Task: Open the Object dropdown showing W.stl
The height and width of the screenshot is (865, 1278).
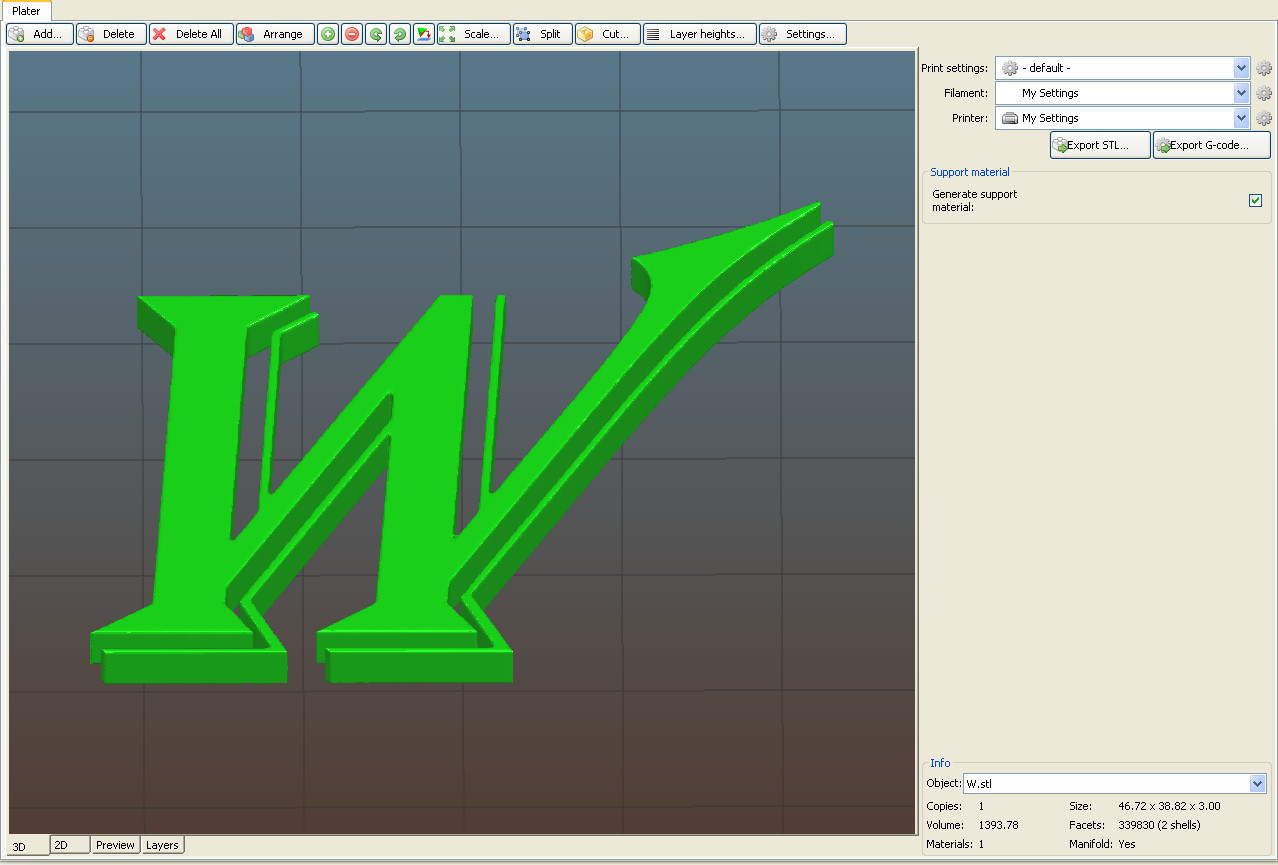Action: [x=1258, y=783]
